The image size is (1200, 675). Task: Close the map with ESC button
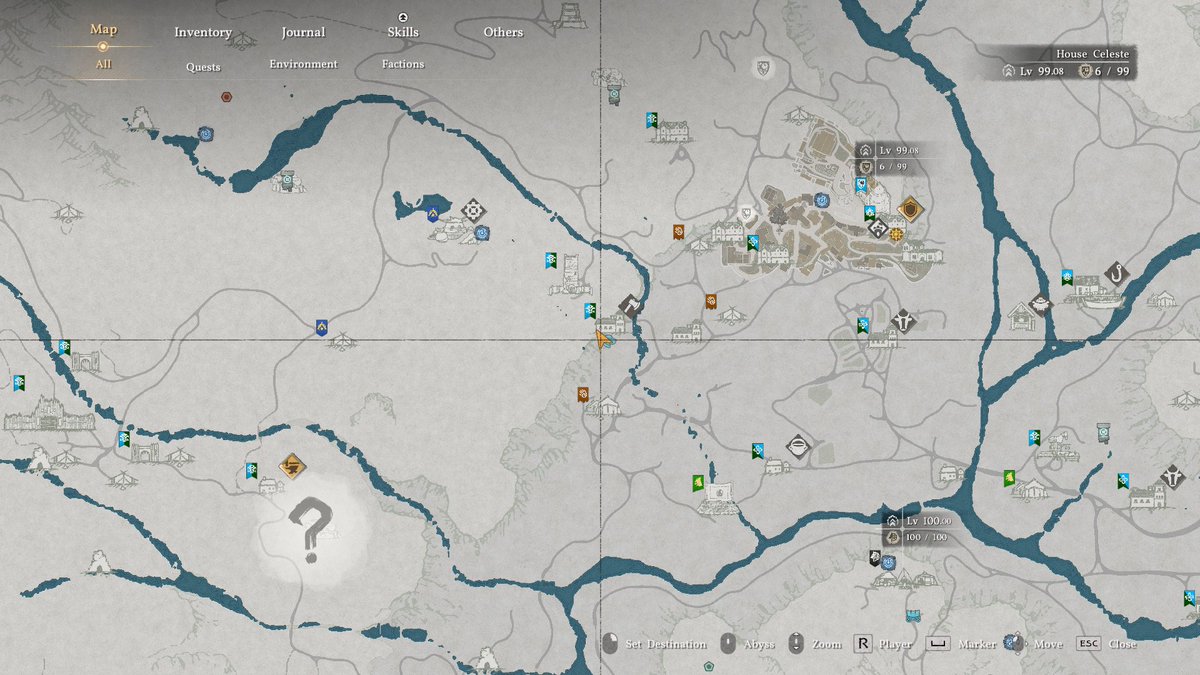point(1106,644)
